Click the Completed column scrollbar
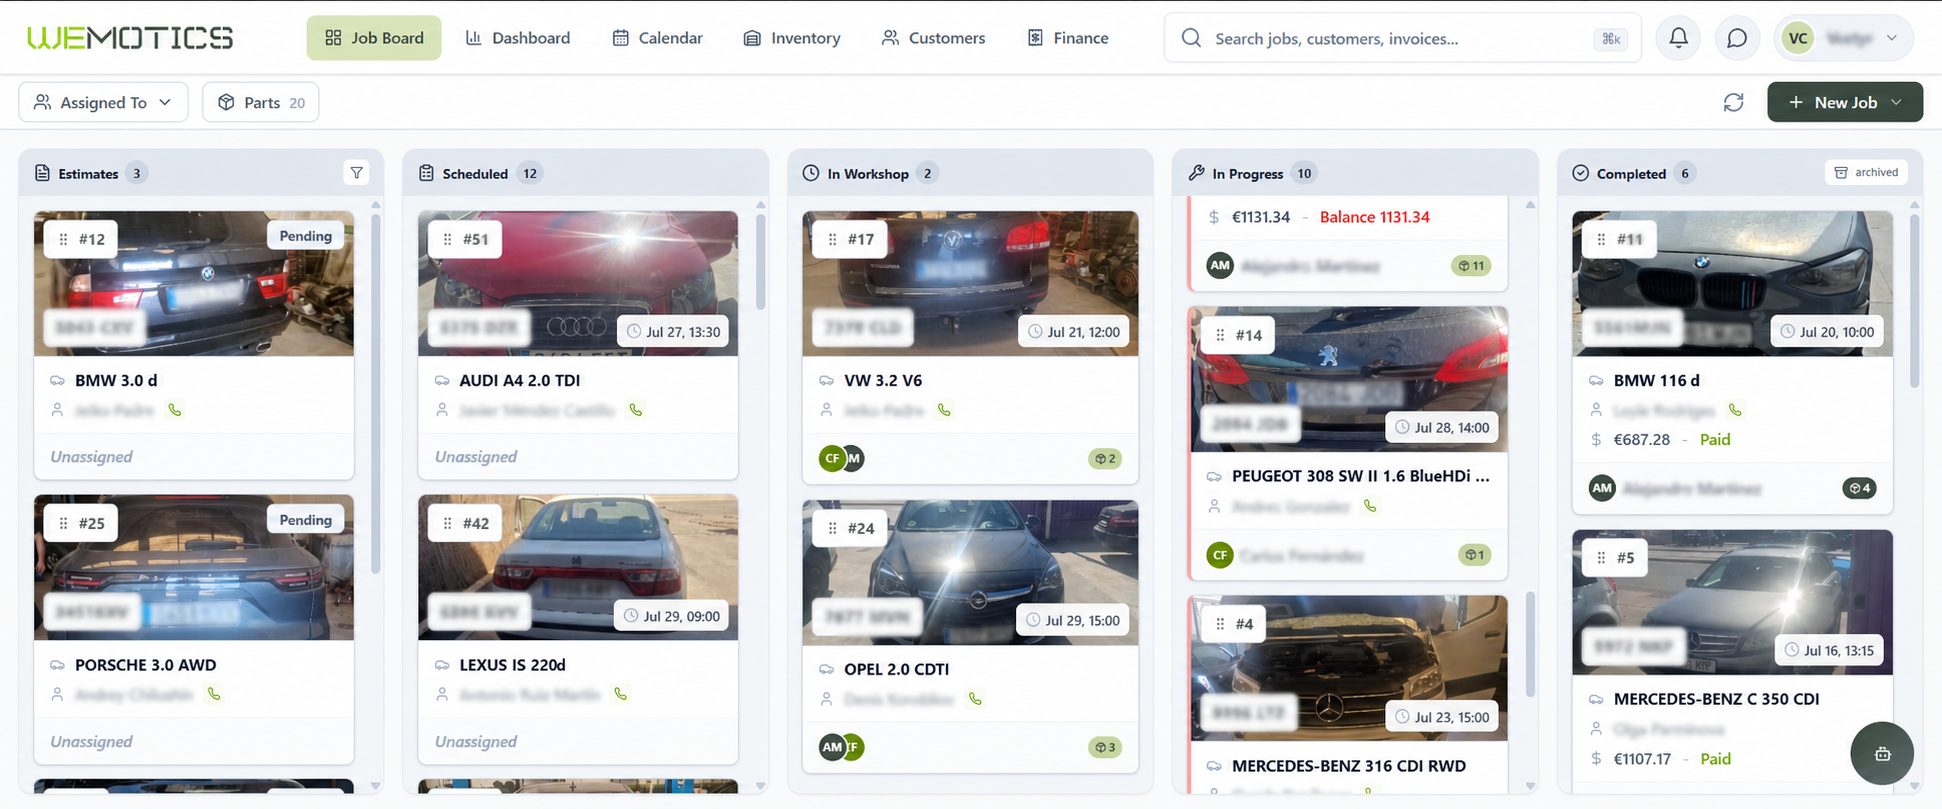 click(1915, 300)
